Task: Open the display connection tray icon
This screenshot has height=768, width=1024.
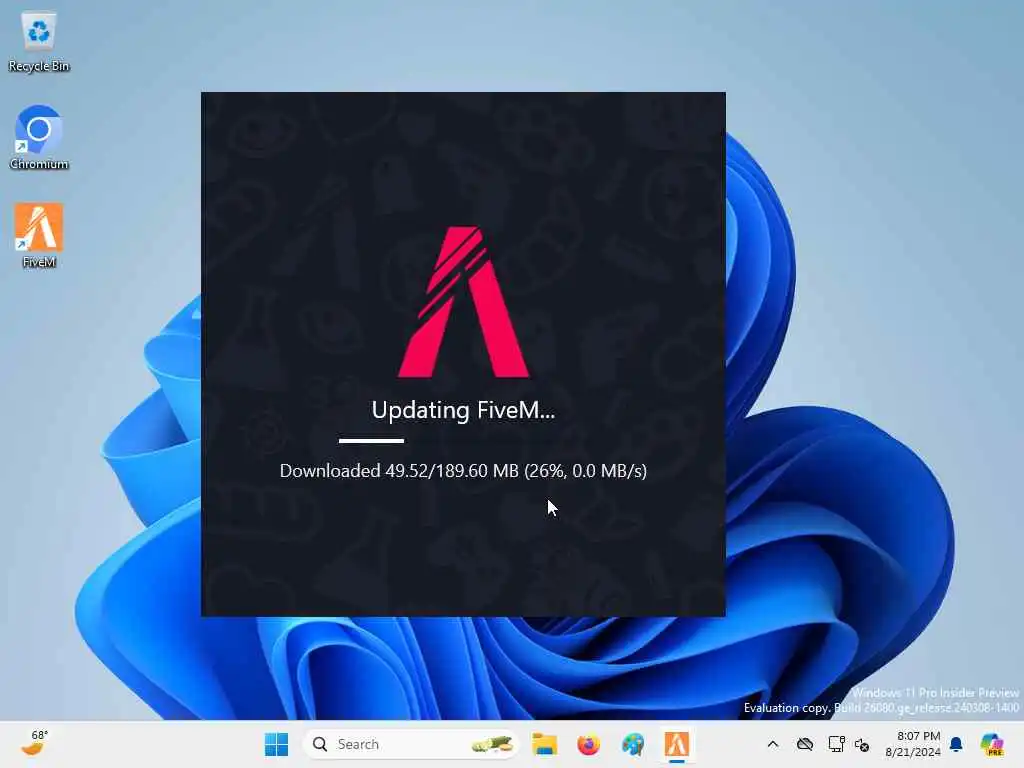Action: point(836,744)
